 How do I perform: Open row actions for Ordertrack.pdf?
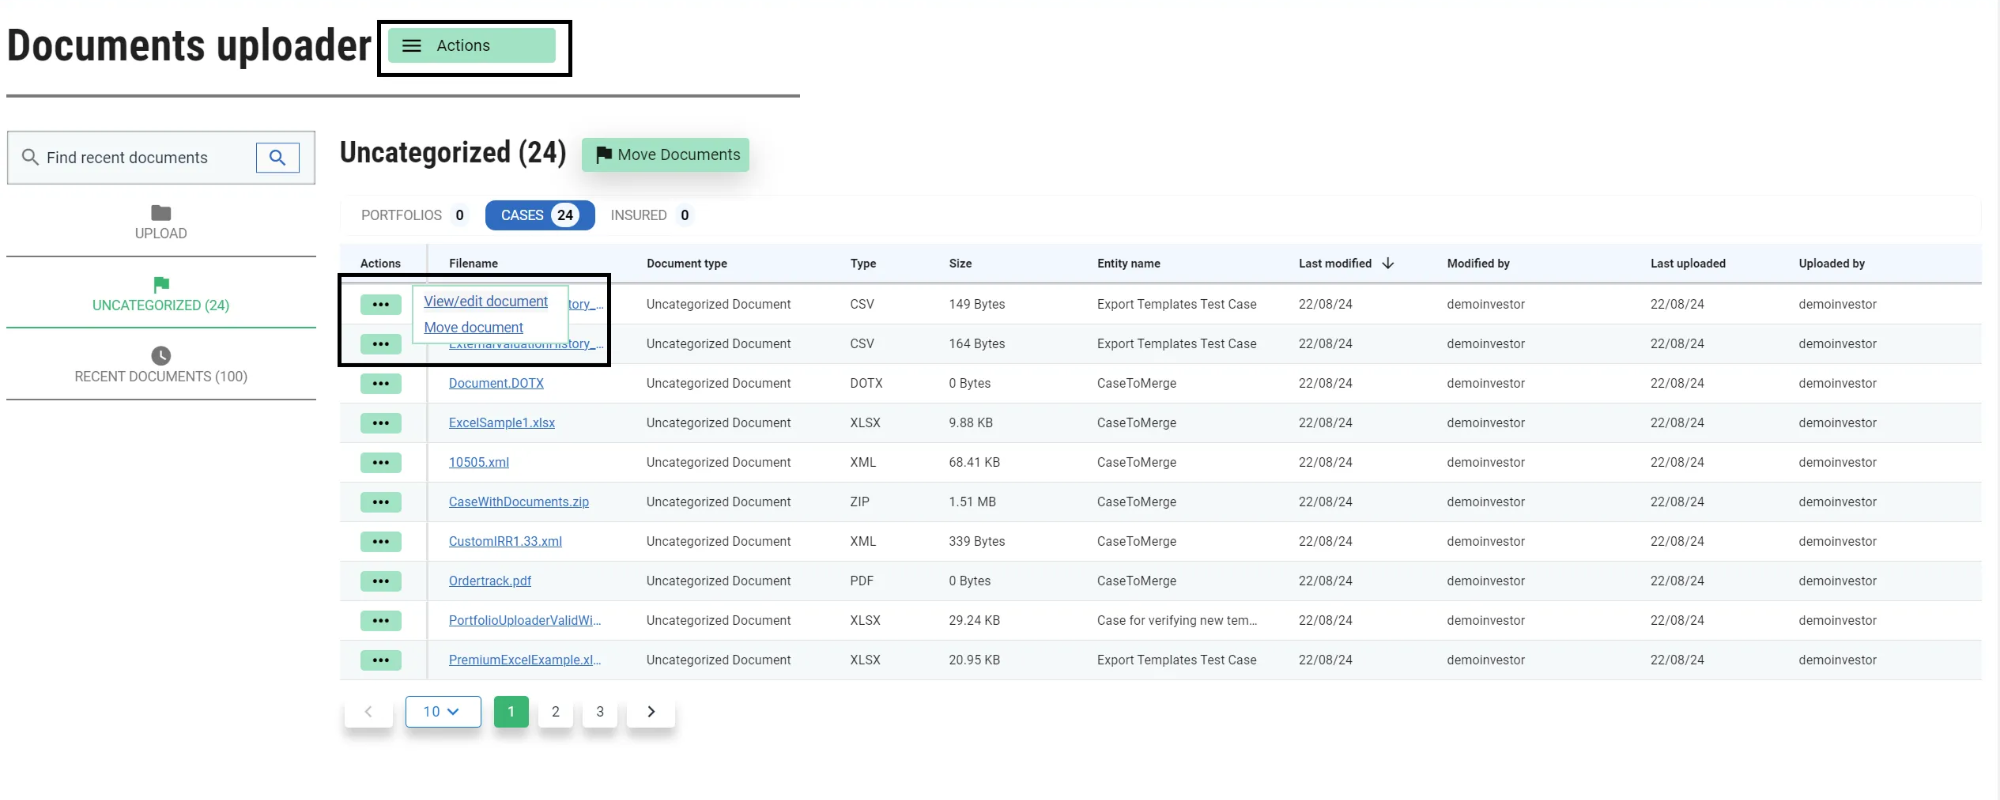click(380, 581)
